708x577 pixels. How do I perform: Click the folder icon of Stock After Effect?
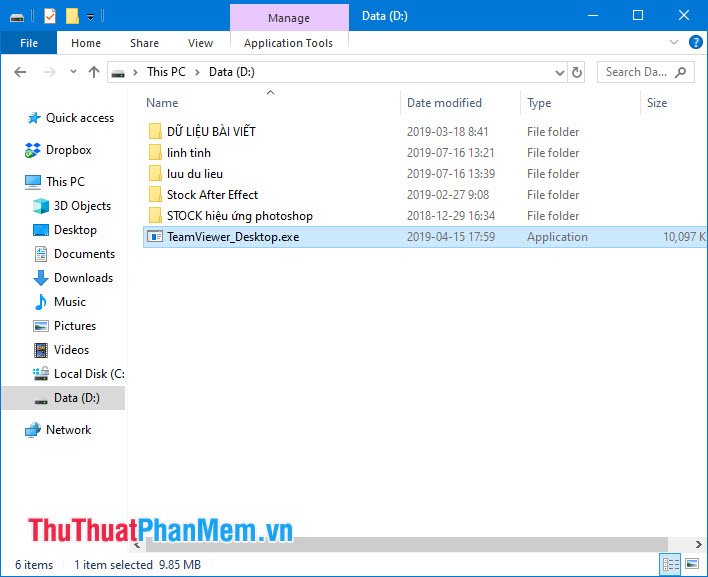[x=155, y=195]
